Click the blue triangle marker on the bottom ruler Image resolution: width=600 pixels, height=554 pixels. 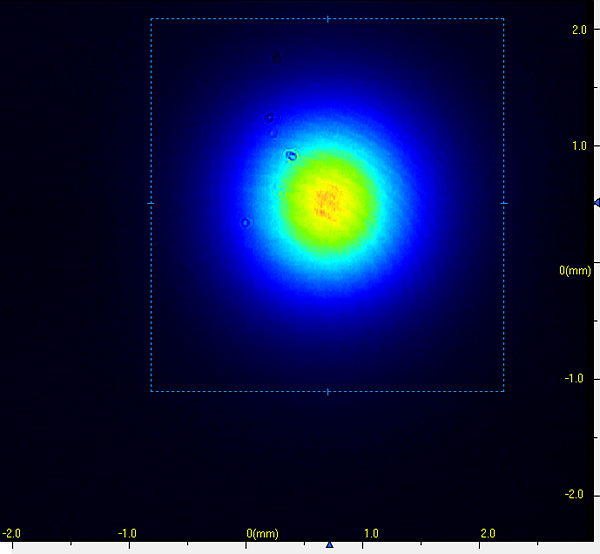(x=329, y=545)
